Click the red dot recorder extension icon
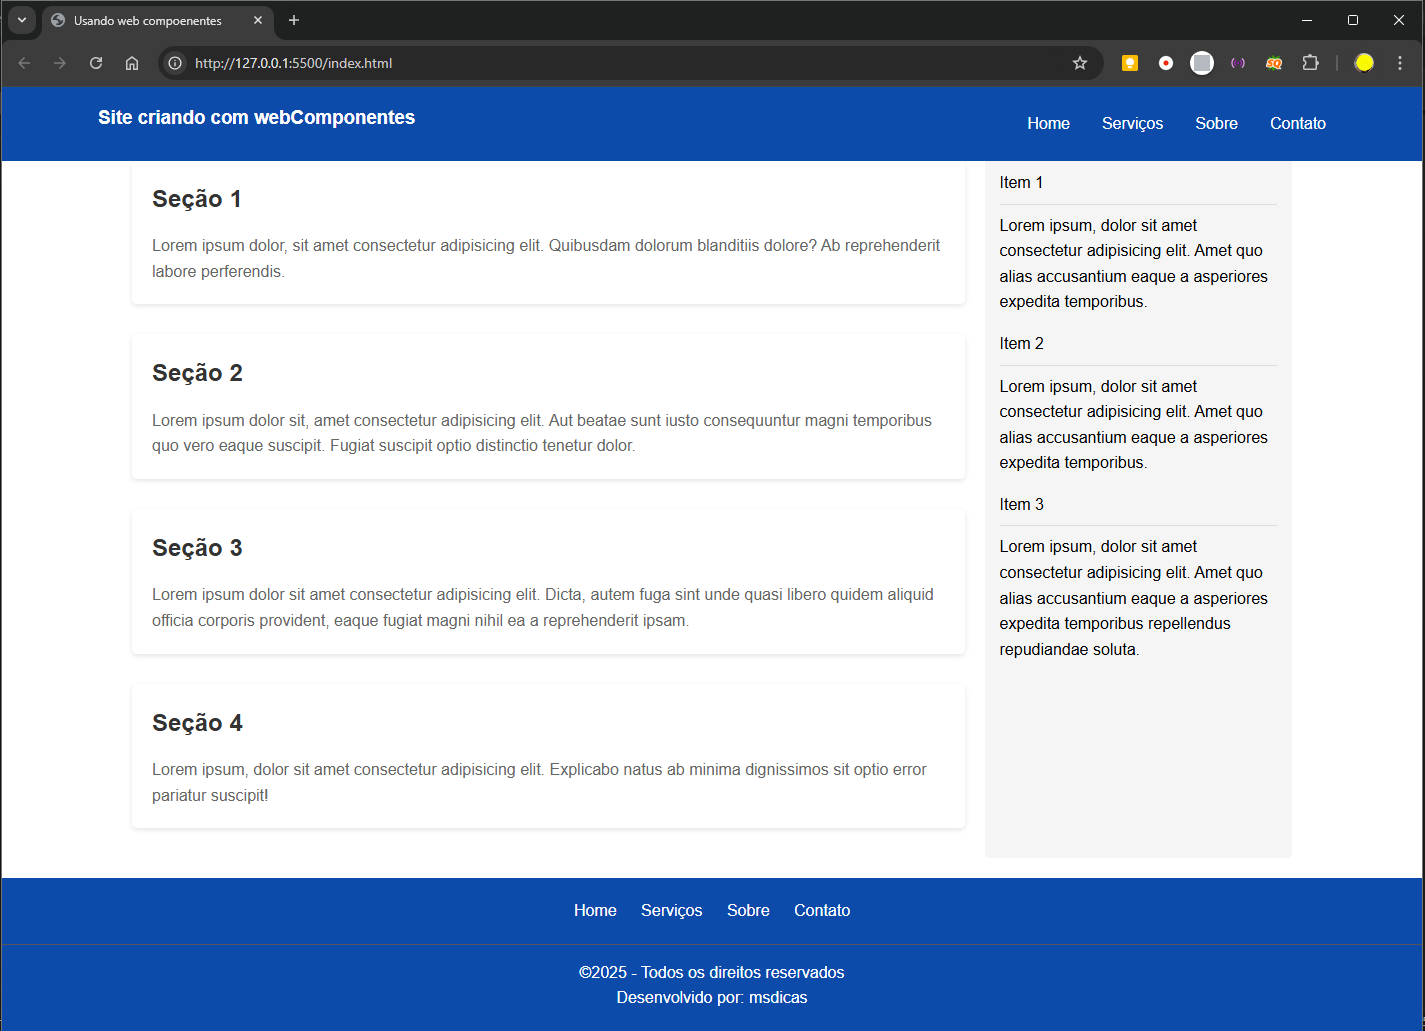 1166,63
